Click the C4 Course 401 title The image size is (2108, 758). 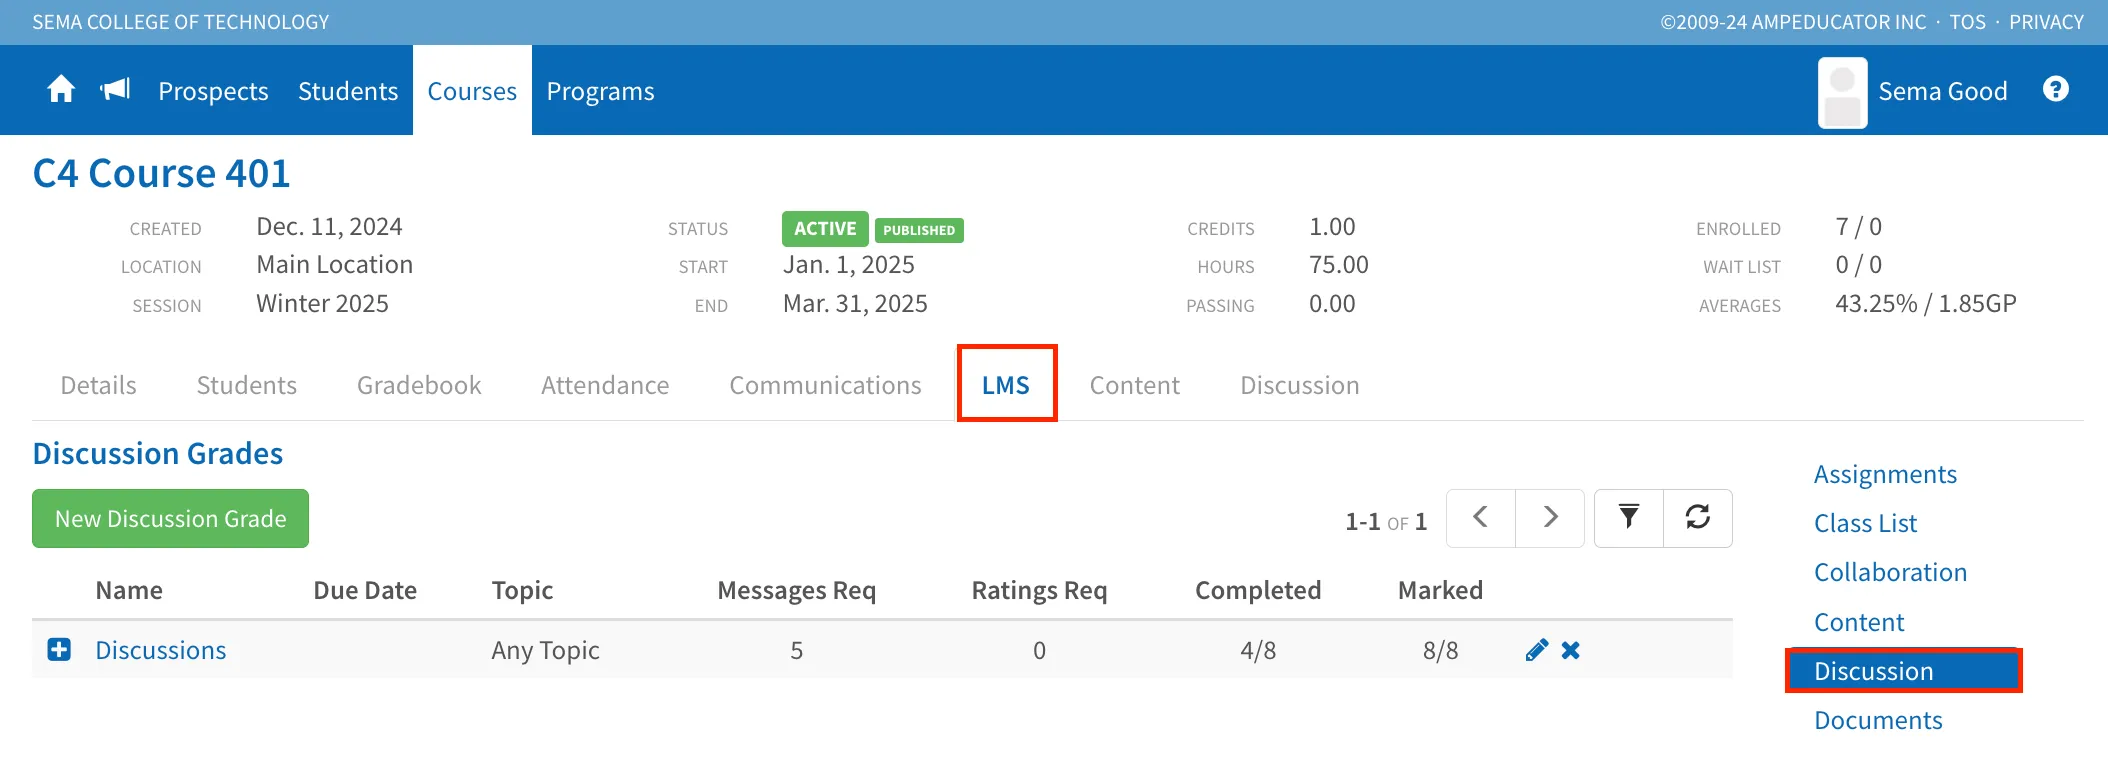click(x=161, y=173)
